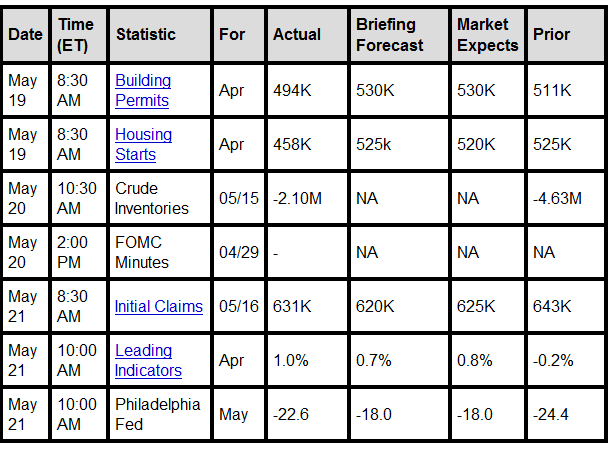This screenshot has height=449, width=615.
Task: Select the -2.10M actual value cell
Action: (x=297, y=198)
